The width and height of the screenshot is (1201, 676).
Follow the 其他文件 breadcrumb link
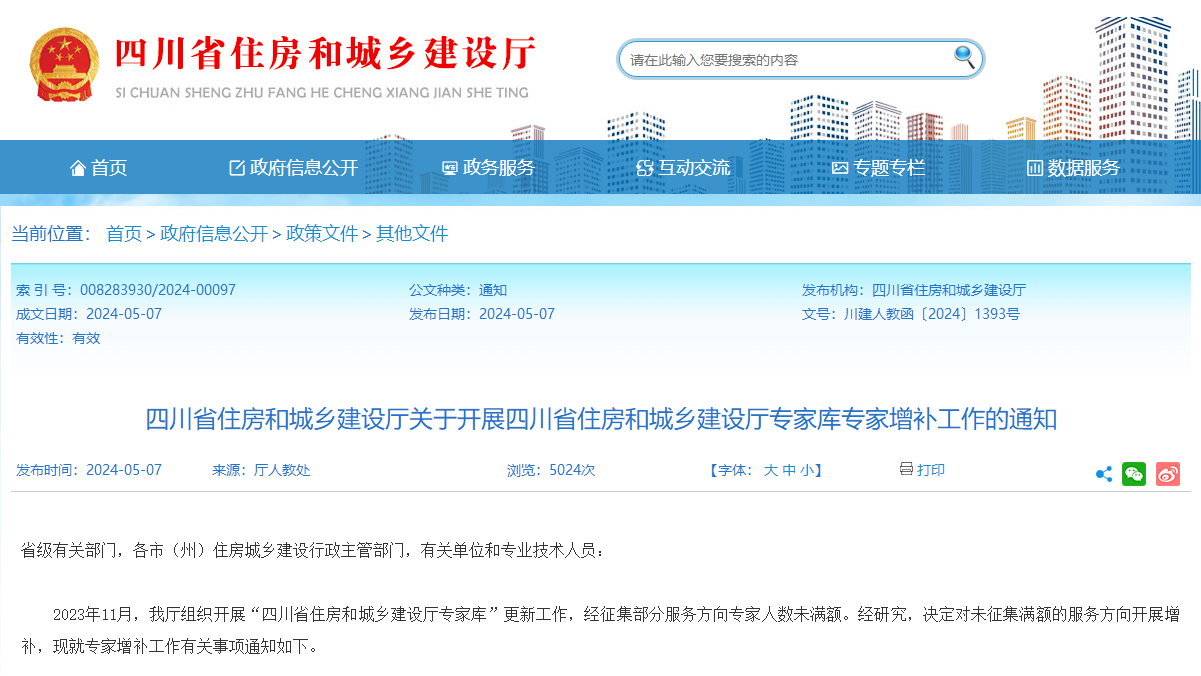tap(411, 233)
